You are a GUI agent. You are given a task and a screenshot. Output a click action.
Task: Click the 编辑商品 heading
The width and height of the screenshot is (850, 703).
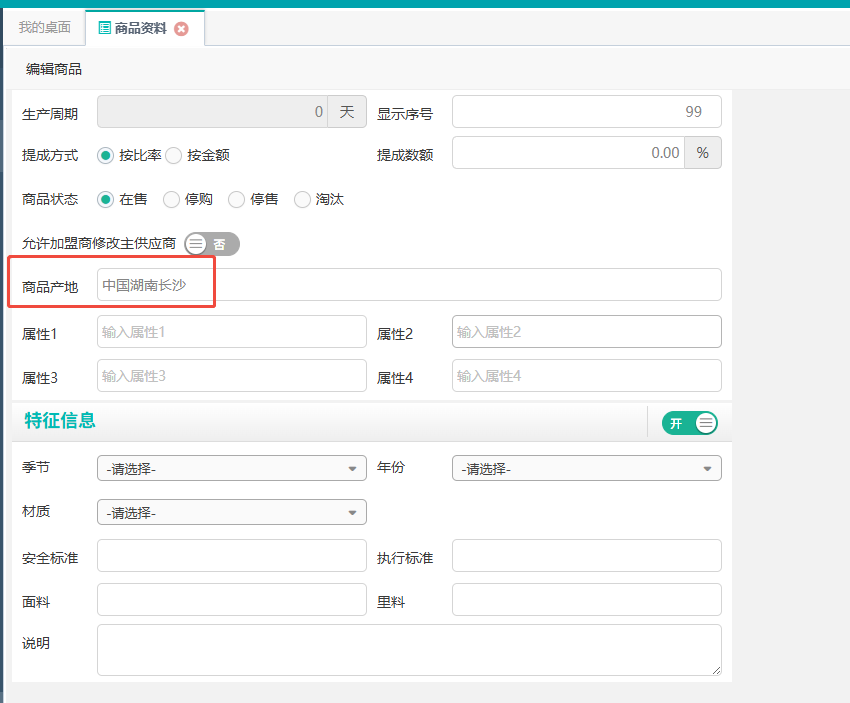point(54,69)
